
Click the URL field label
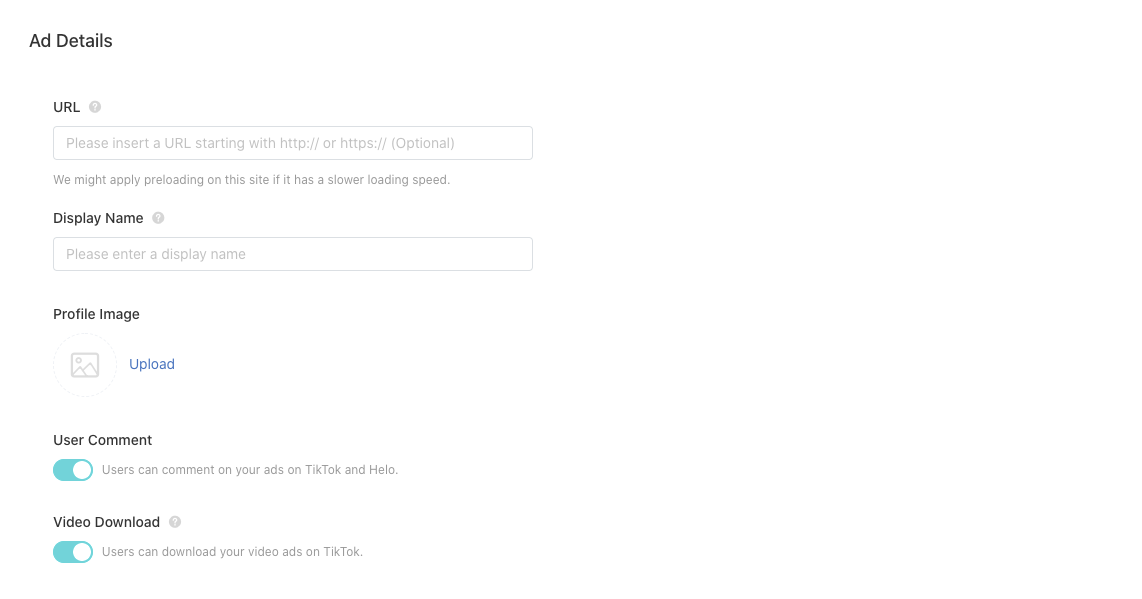[67, 107]
